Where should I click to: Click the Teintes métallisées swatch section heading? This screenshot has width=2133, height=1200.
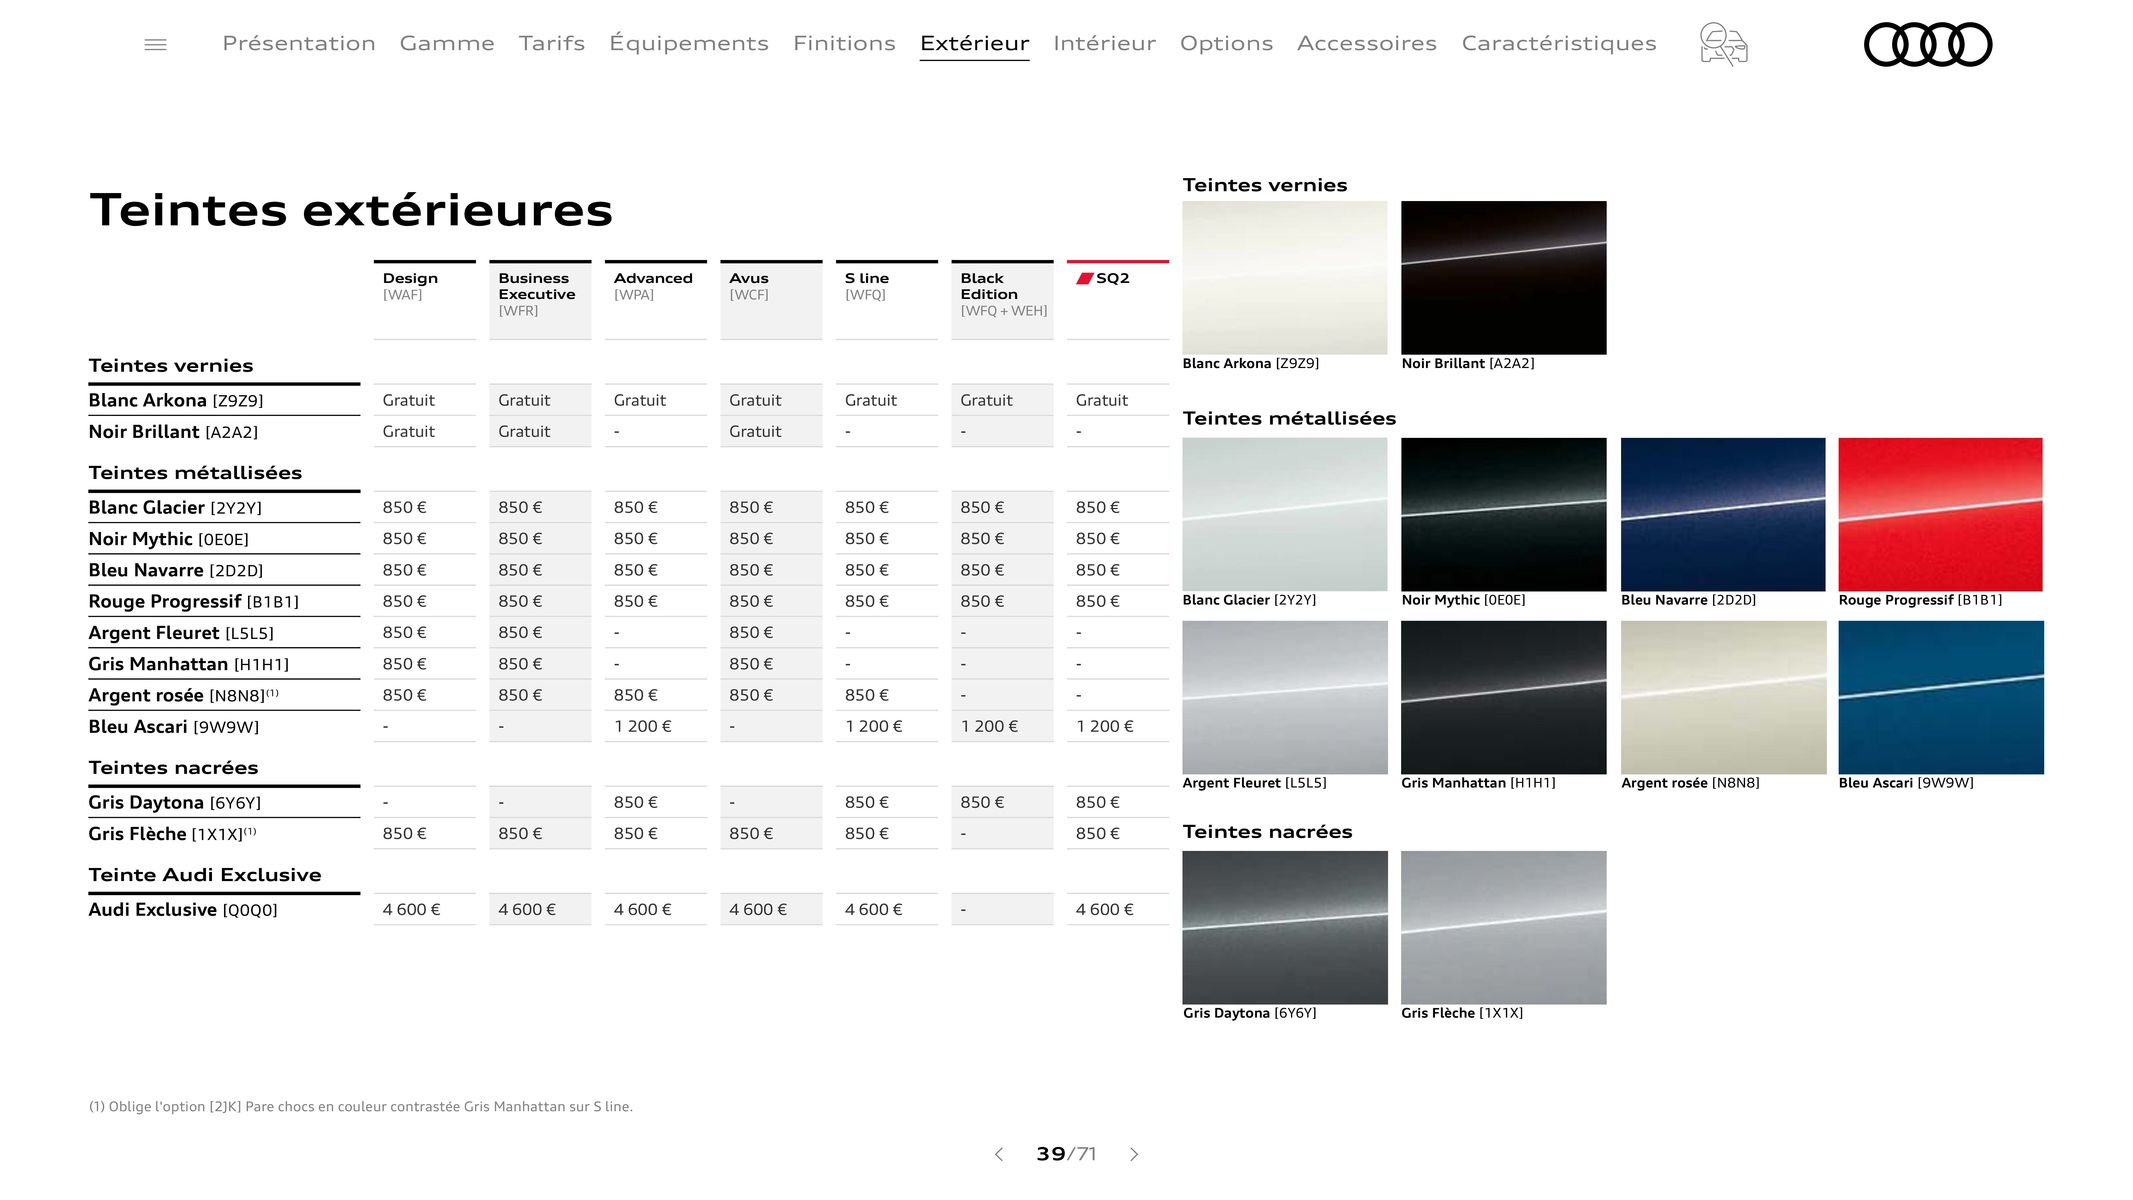1289,418
